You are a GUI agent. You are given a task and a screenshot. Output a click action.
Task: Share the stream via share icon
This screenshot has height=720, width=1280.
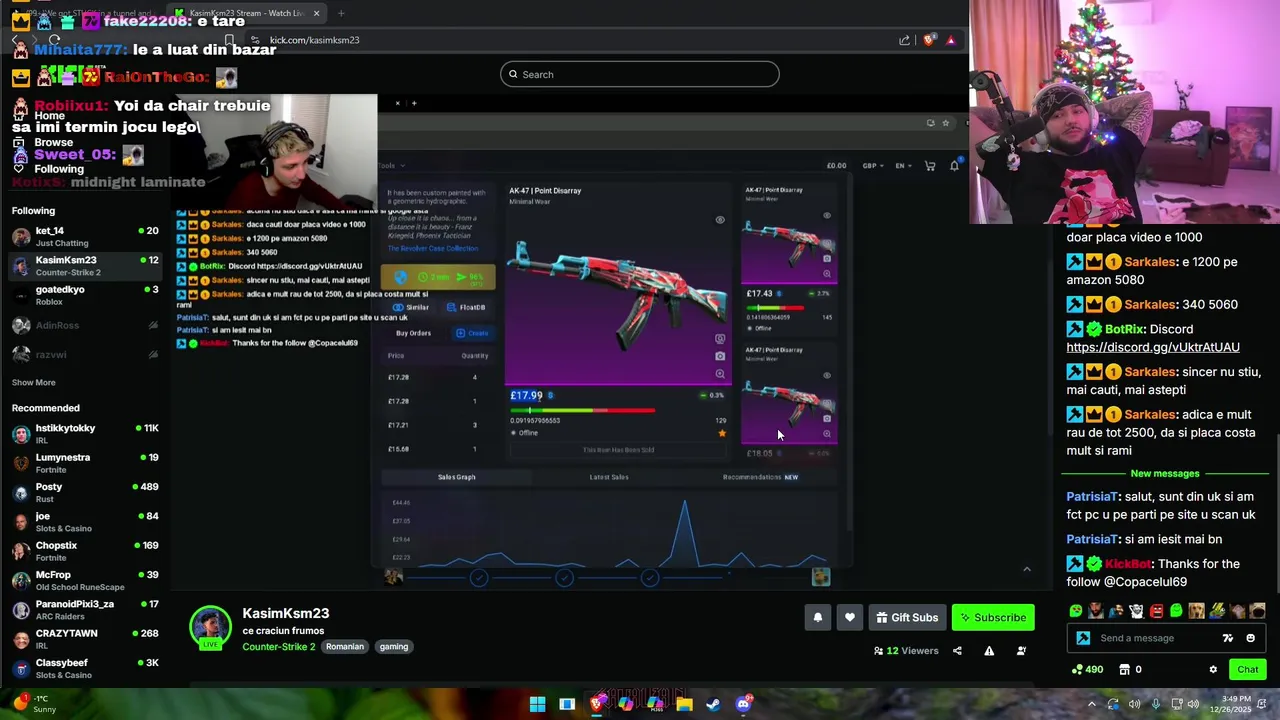pyautogui.click(x=957, y=651)
